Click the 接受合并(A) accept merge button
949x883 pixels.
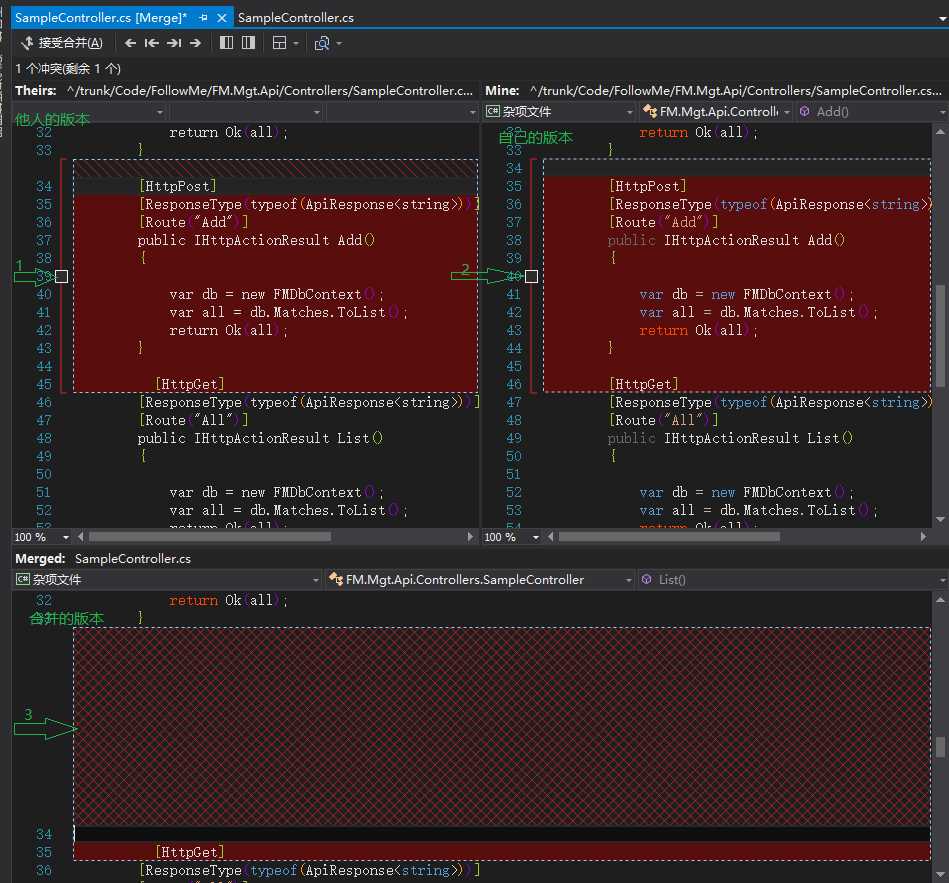62,43
